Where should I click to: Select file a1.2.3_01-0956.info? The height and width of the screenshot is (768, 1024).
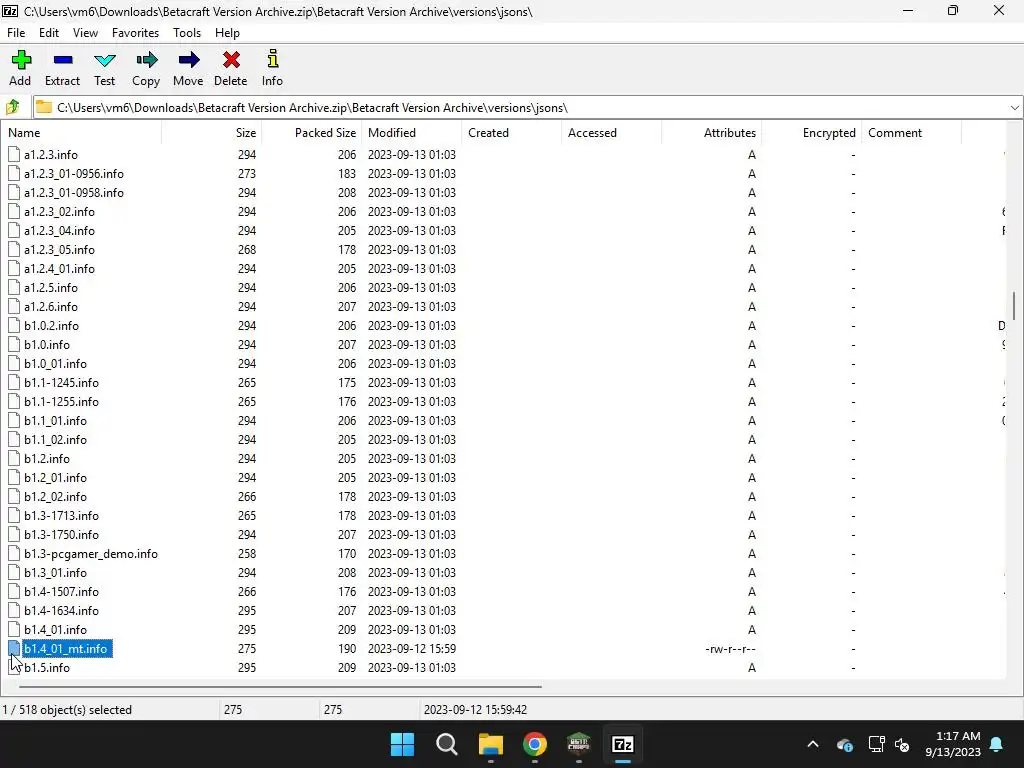tap(74, 174)
